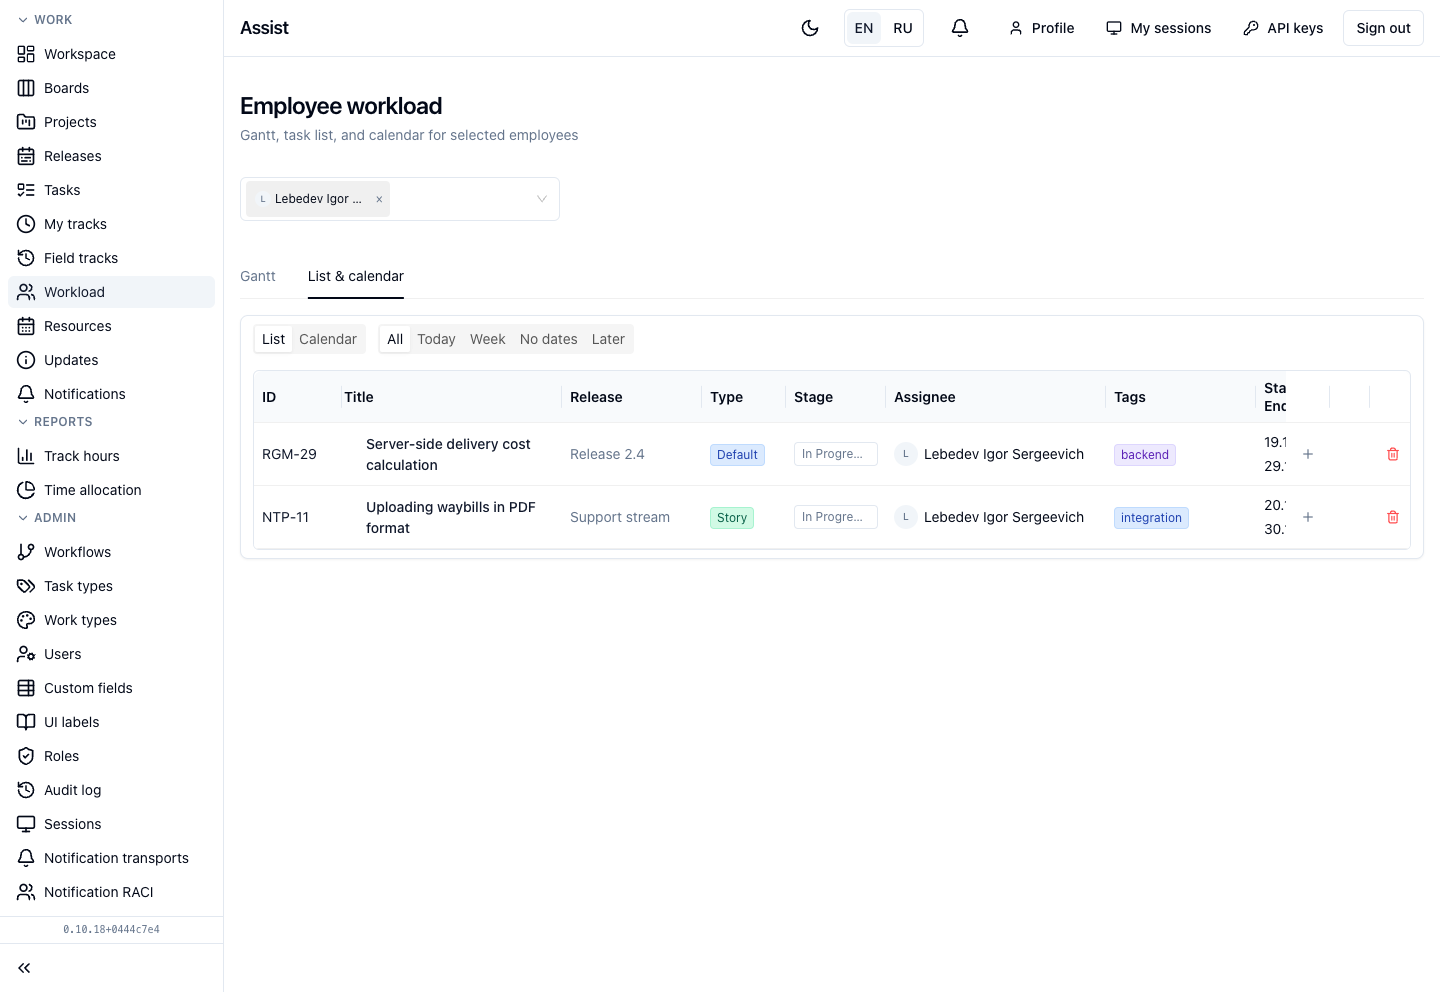Screen dimensions: 1440x992
Task: Delete task RGM-29 with trash icon
Action: click(x=1393, y=454)
